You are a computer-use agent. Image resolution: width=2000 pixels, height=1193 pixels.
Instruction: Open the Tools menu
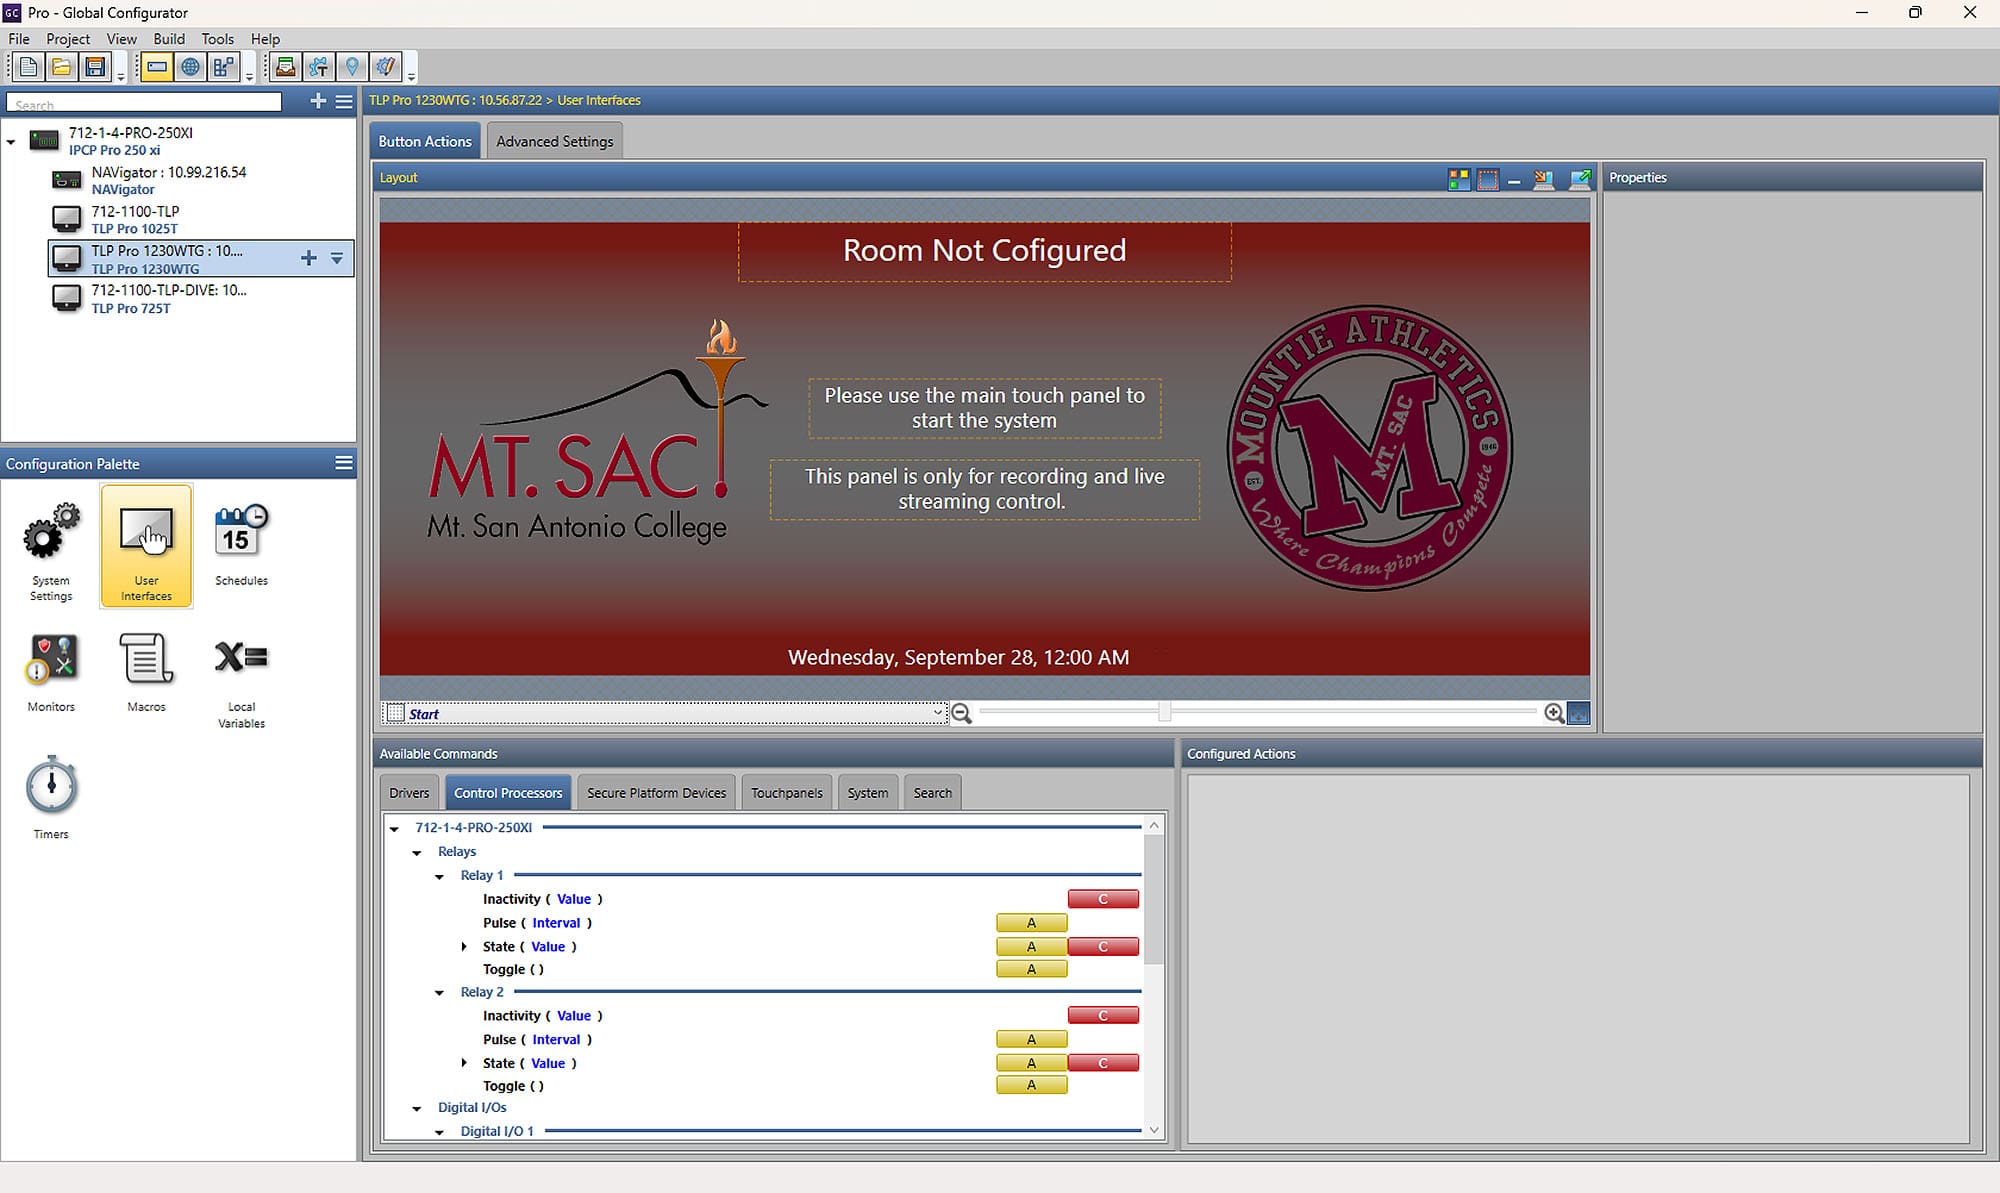tap(217, 39)
